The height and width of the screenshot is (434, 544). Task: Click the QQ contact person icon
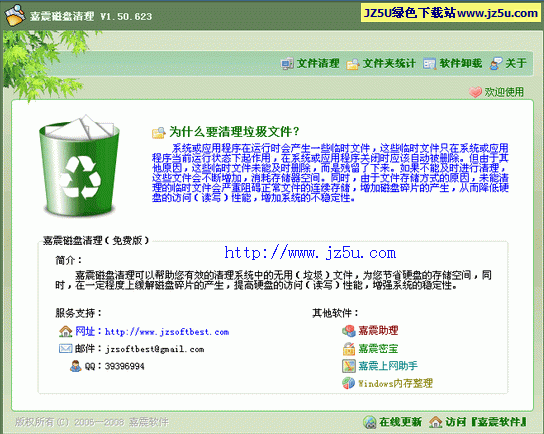coord(75,366)
